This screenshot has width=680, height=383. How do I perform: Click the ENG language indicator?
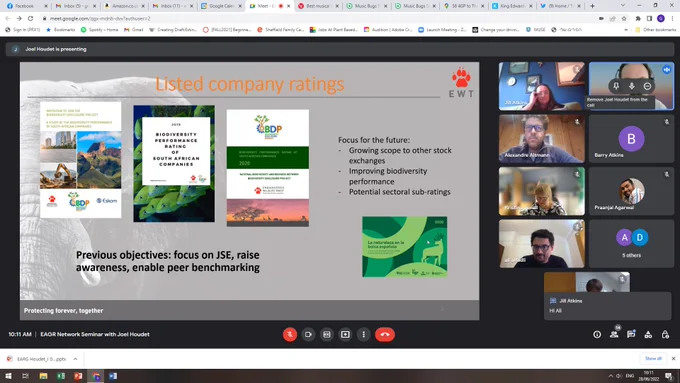pos(630,376)
